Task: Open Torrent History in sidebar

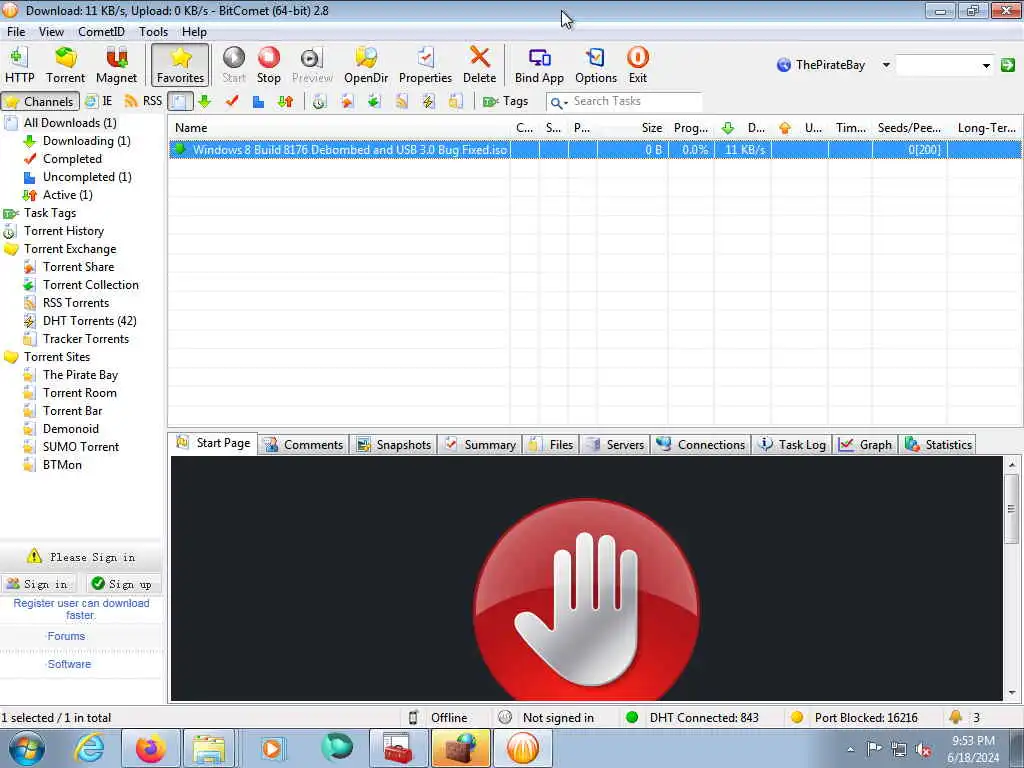Action: pos(63,231)
